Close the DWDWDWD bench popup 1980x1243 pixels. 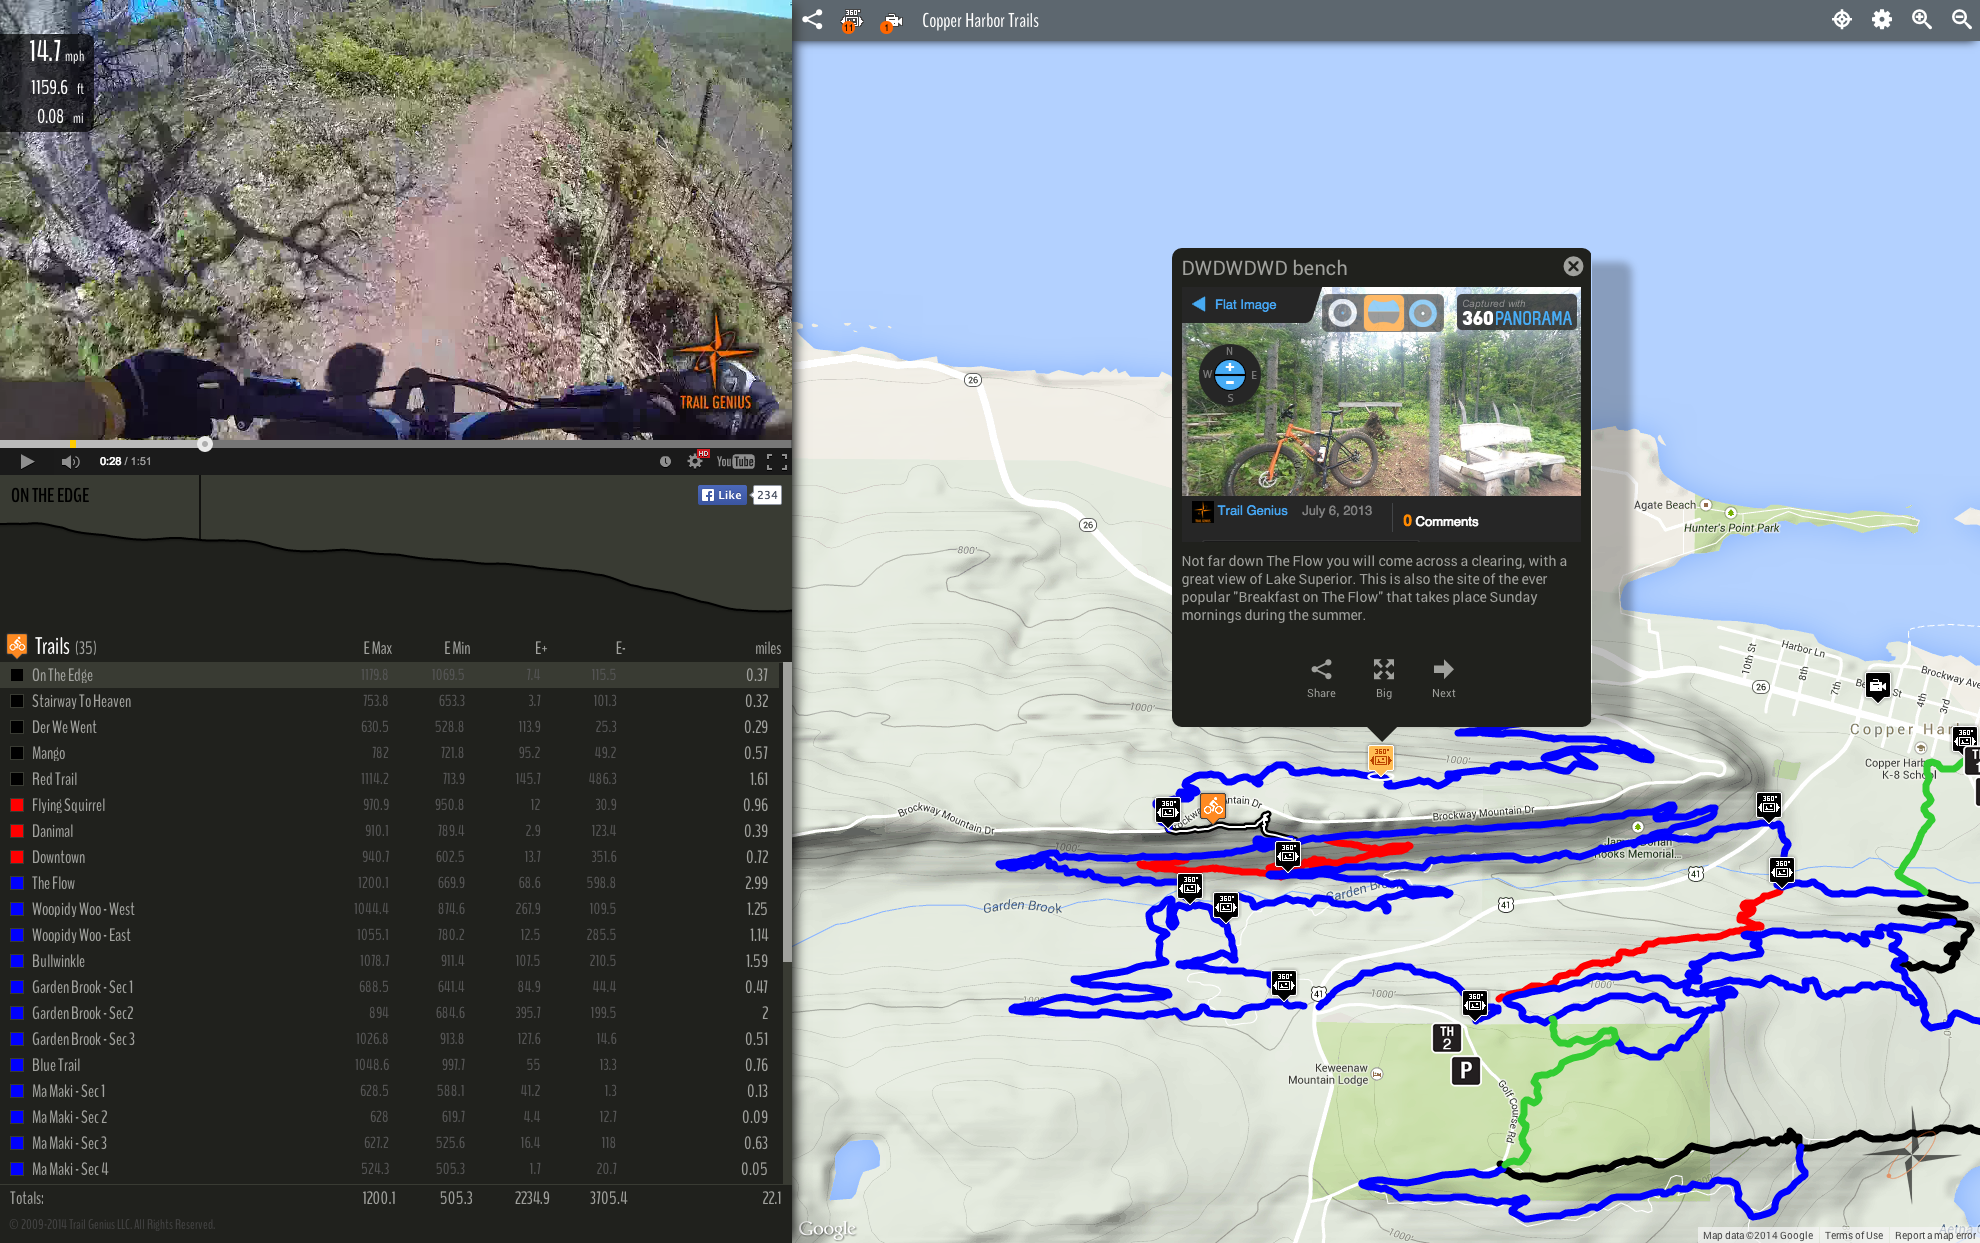pos(1573,266)
